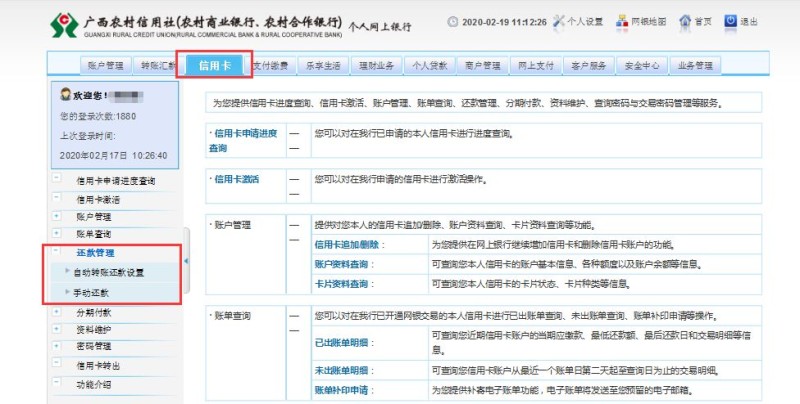Click 账单查询 heading in main panel
This screenshot has height=404, width=800.
232,316
